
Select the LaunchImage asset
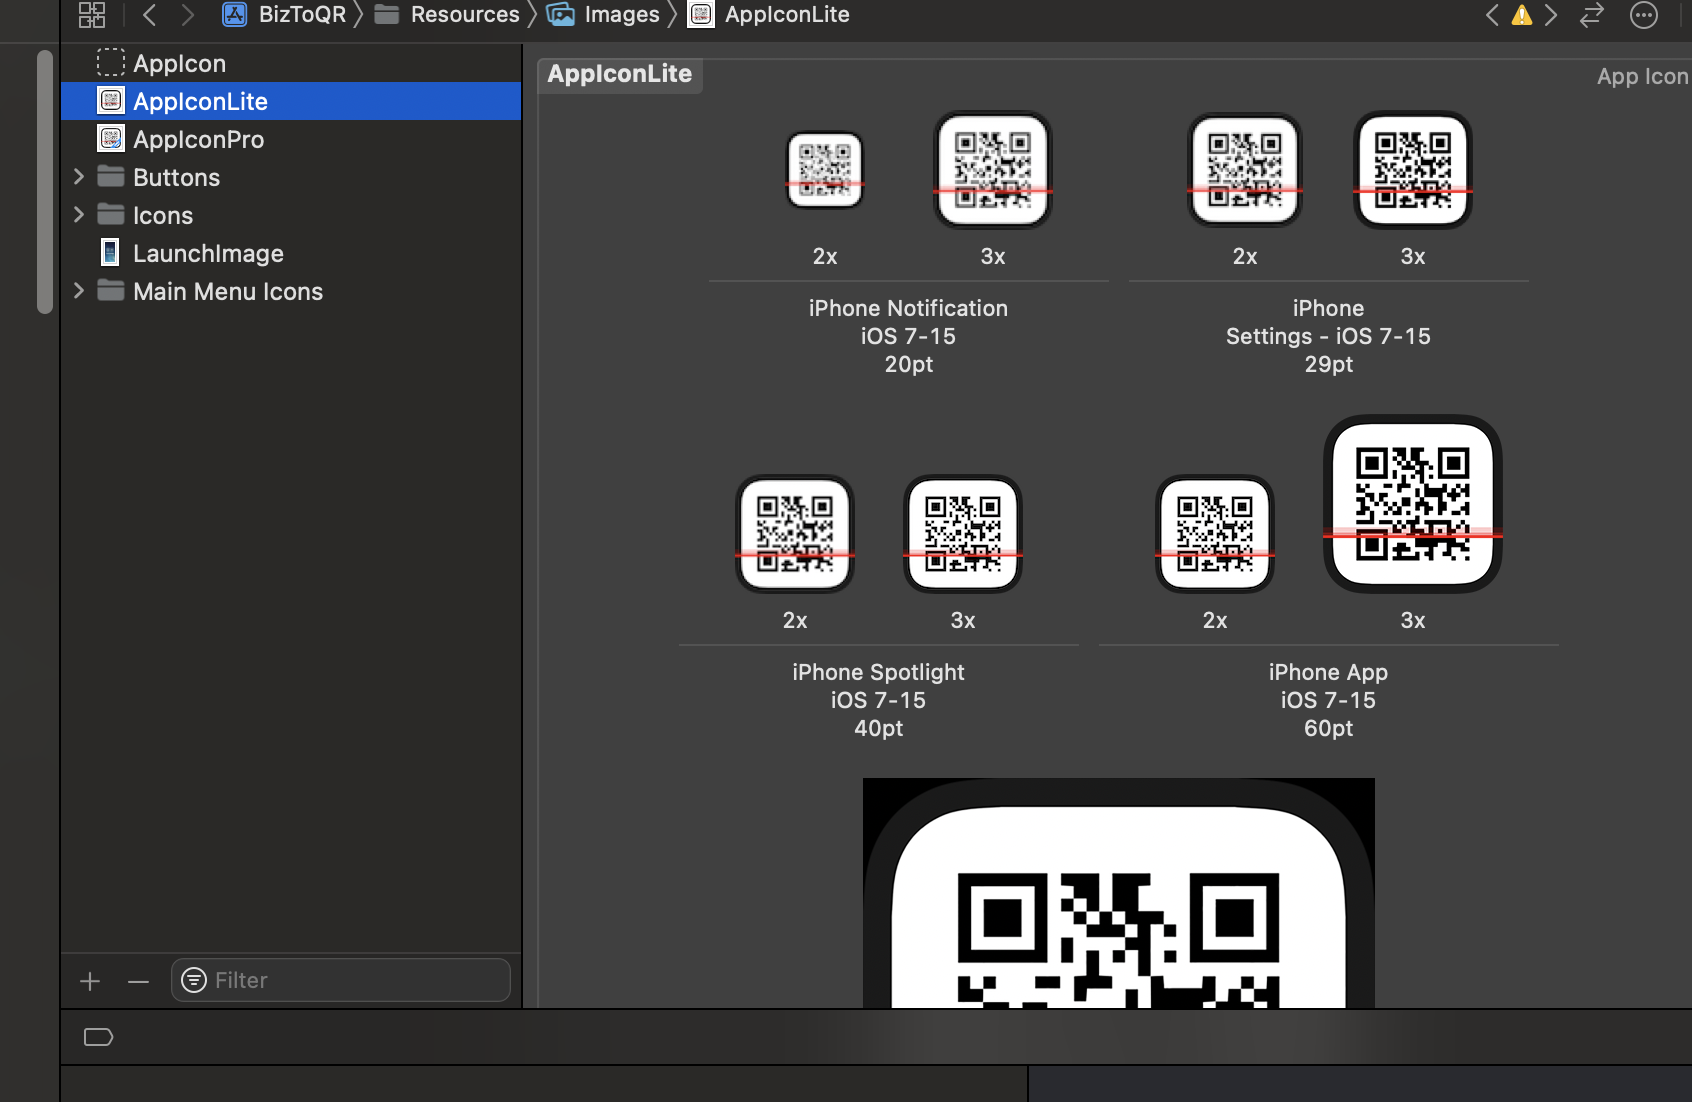[x=291, y=253]
